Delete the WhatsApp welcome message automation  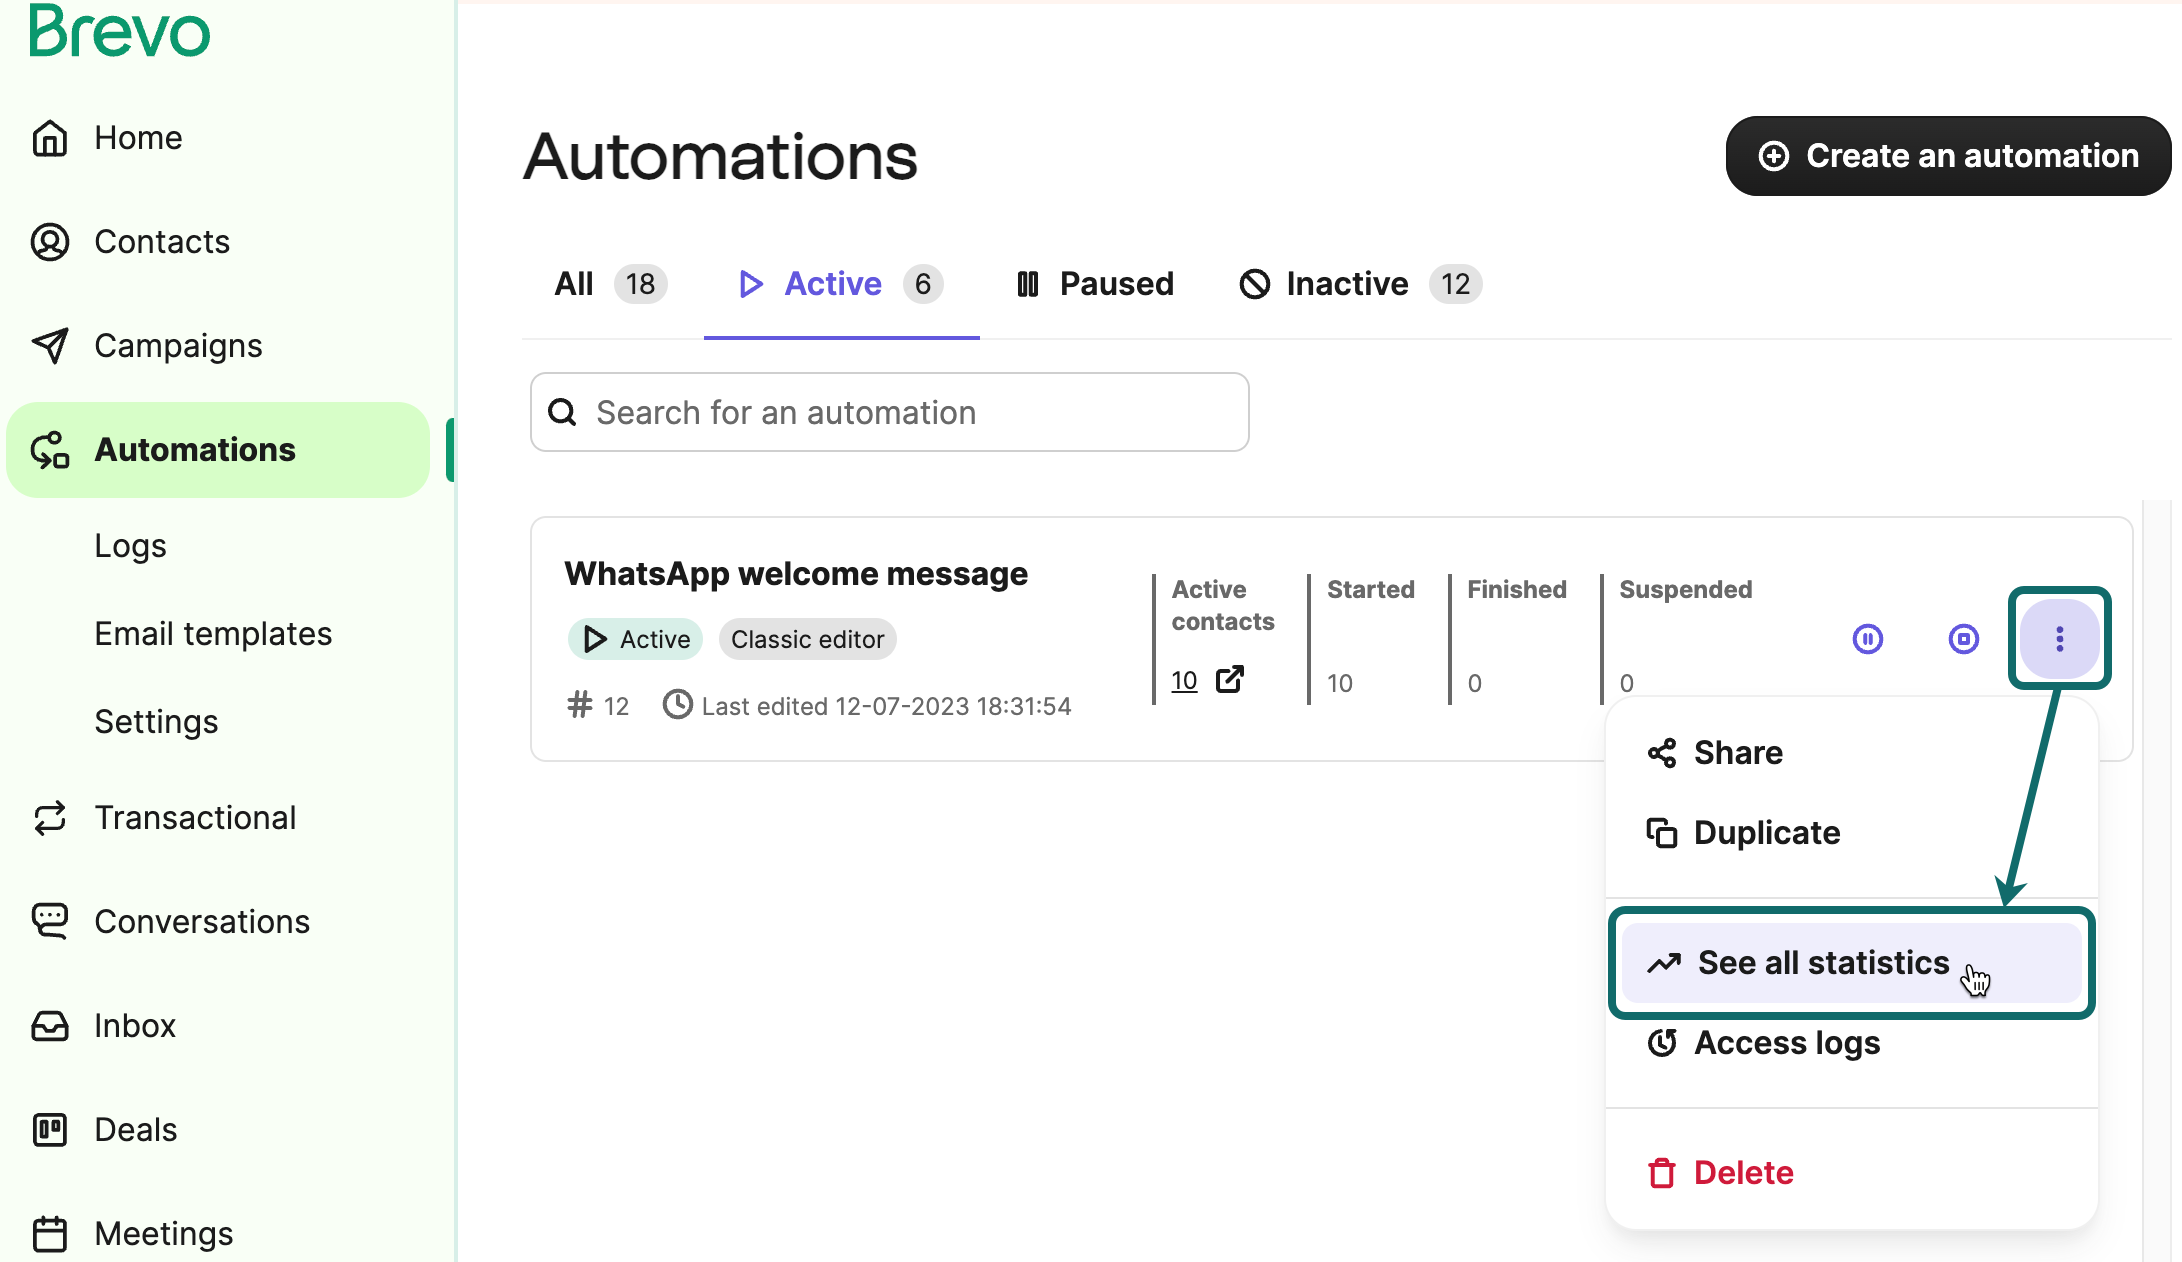pos(1742,1172)
